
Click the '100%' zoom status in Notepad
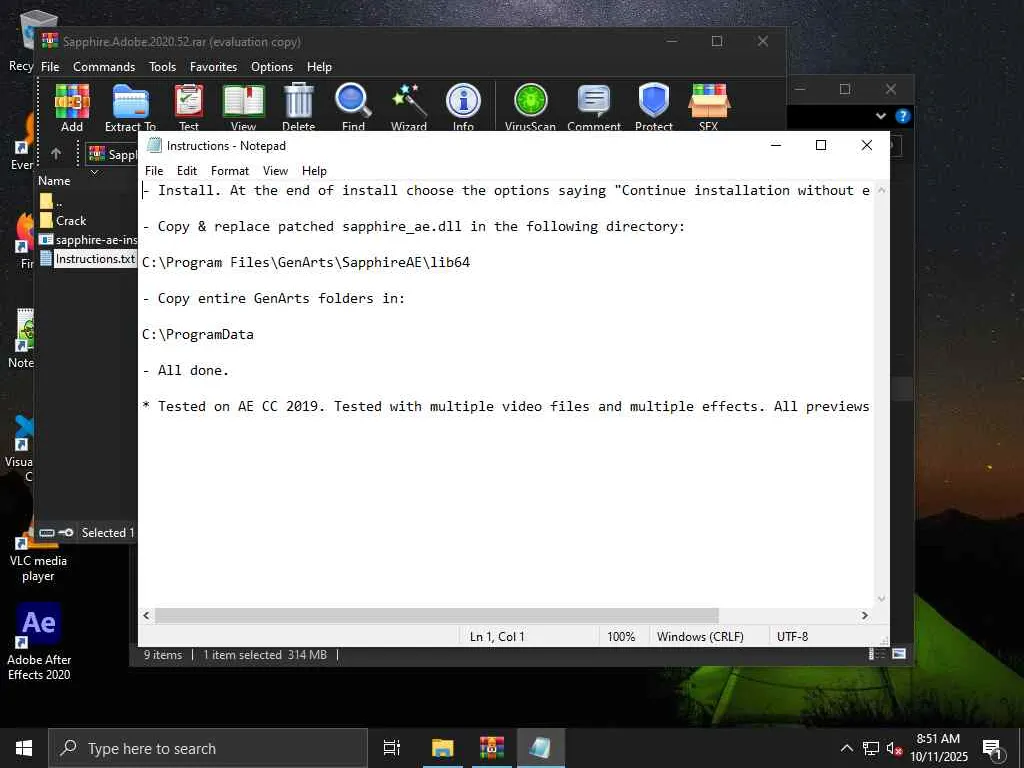click(621, 636)
